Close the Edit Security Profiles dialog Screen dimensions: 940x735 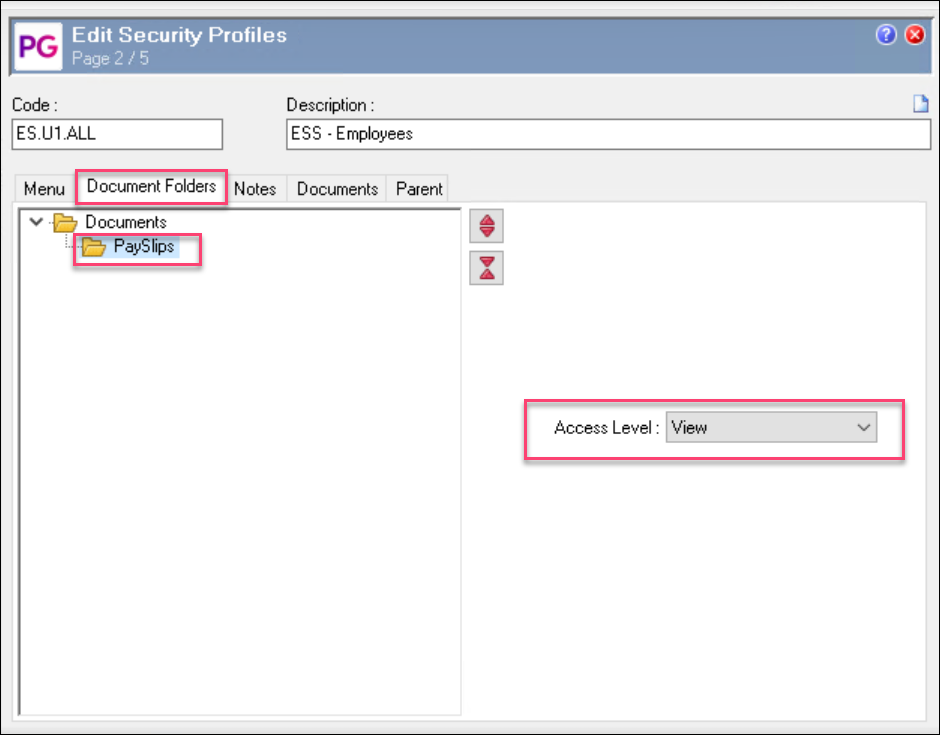[x=915, y=35]
